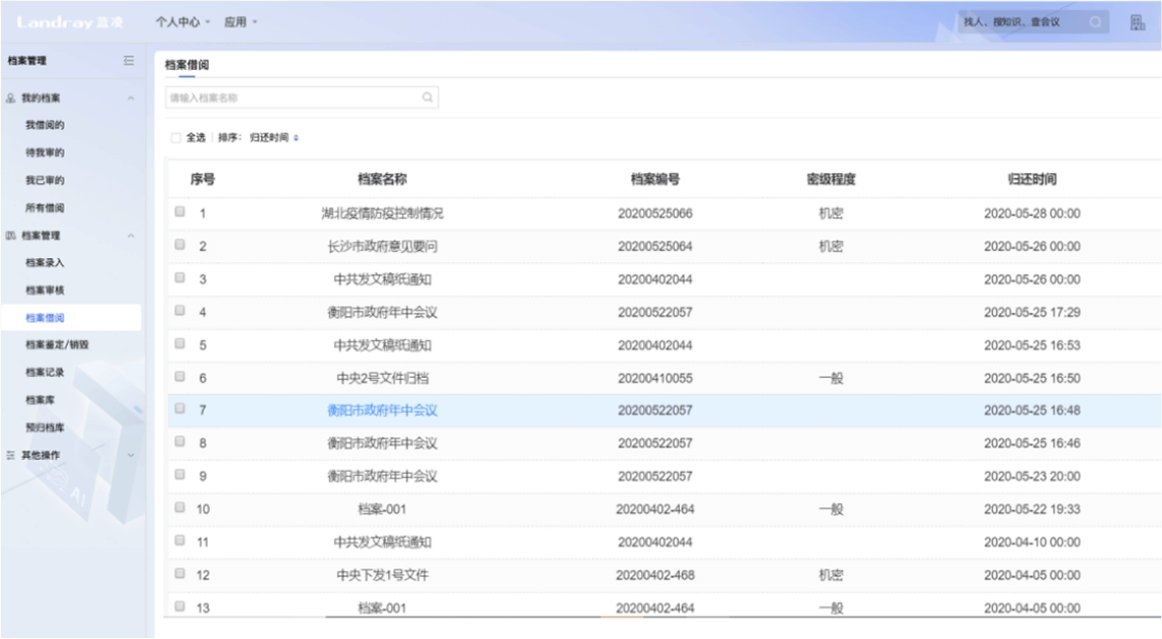Click the 归还时间 sort arrows icon
The image size is (1162, 639).
(296, 138)
